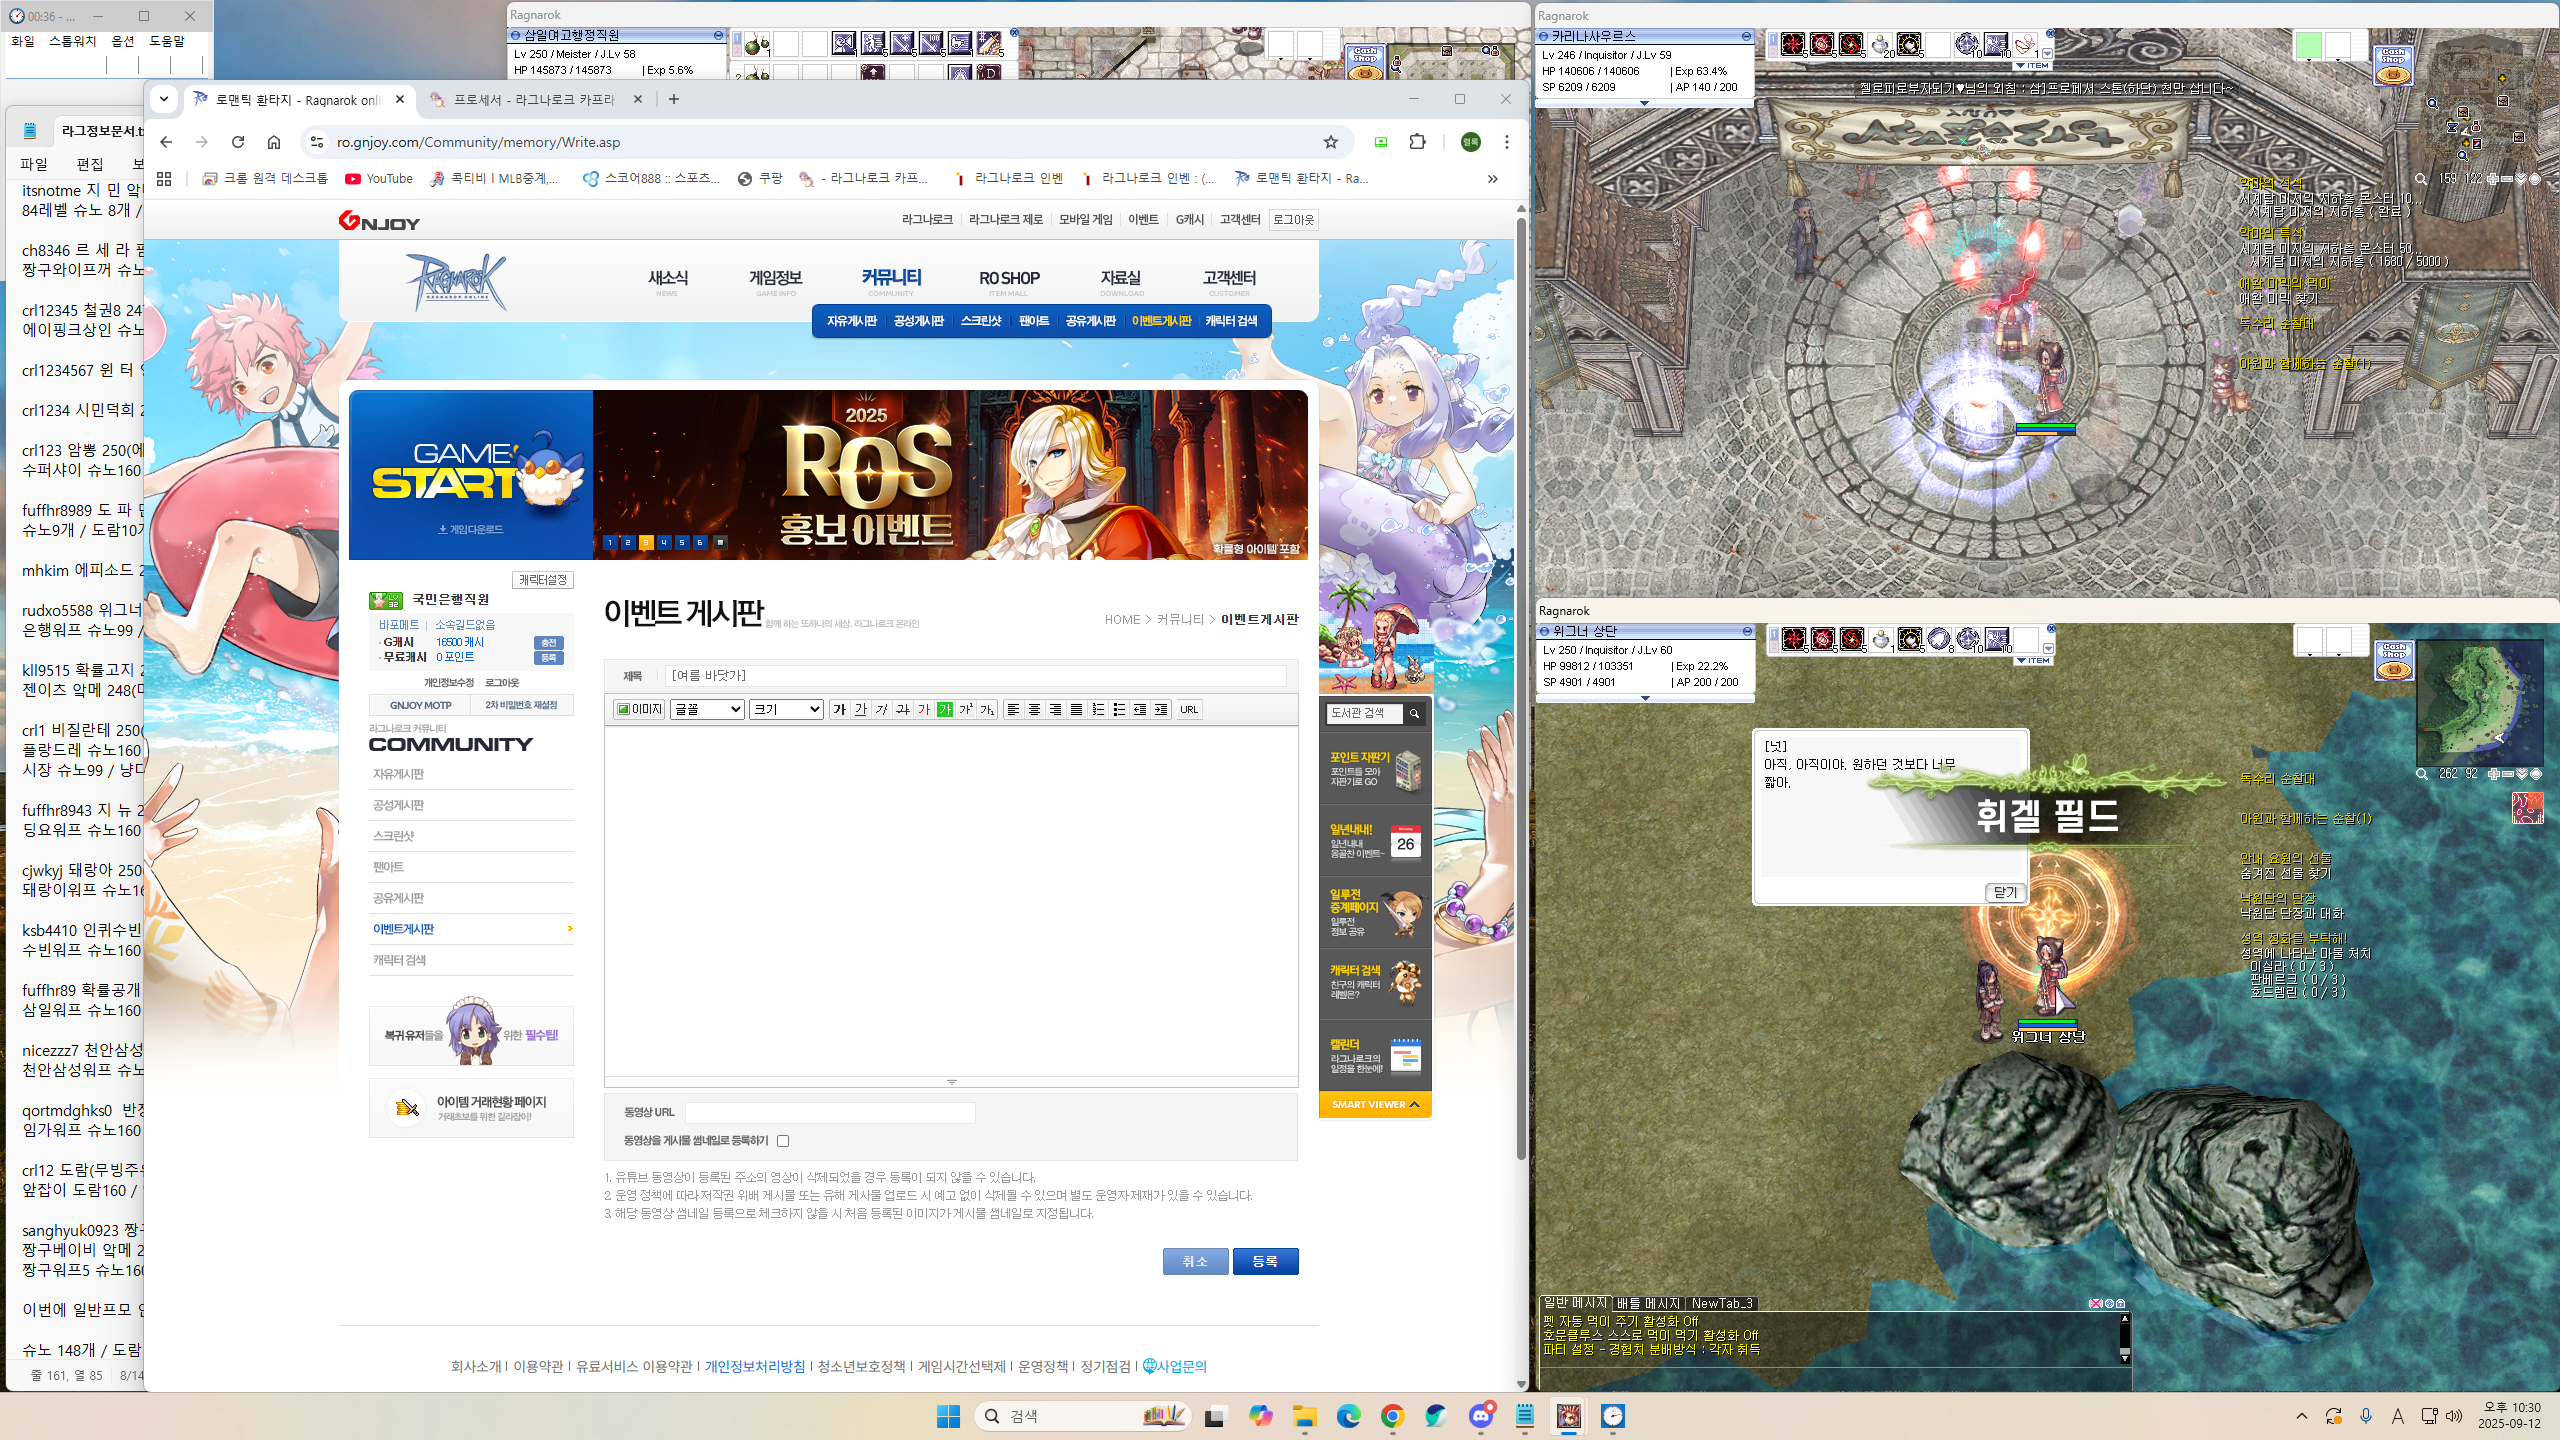
Task: Open red font color picker
Action: coord(924,709)
